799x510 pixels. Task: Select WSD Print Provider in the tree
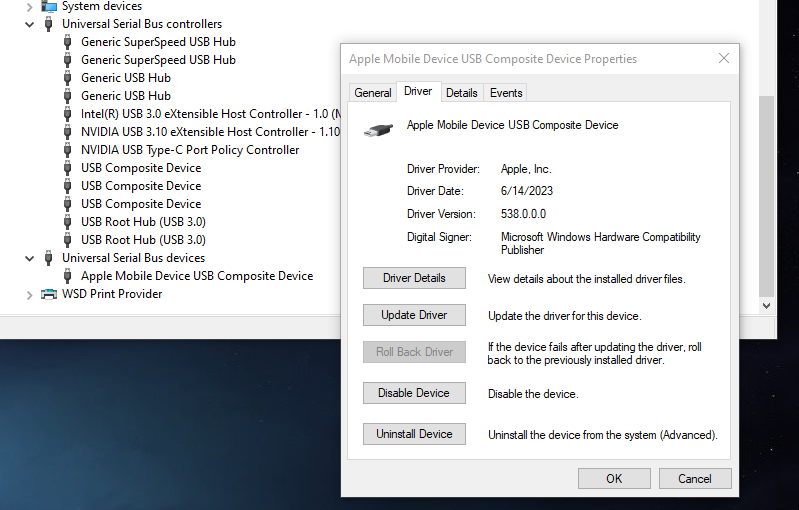pos(112,294)
